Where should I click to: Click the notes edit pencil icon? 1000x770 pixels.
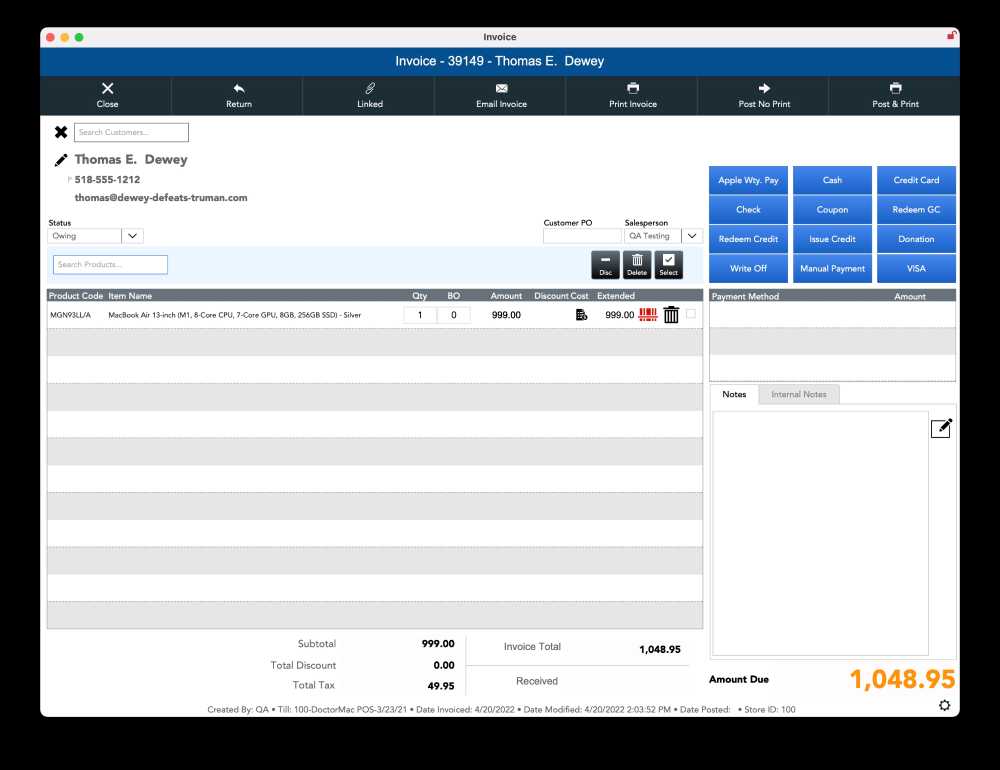941,428
